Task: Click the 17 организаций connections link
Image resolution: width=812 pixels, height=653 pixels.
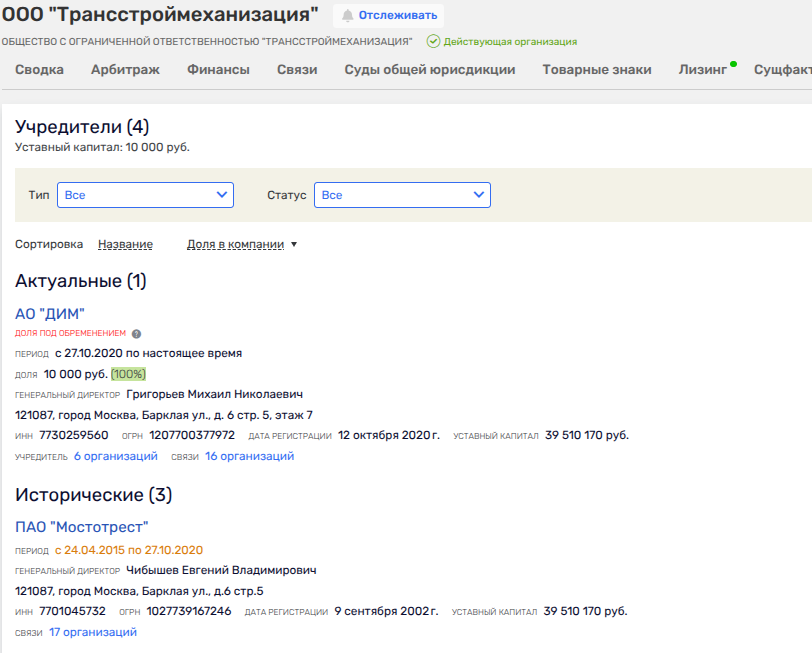Action: click(92, 632)
